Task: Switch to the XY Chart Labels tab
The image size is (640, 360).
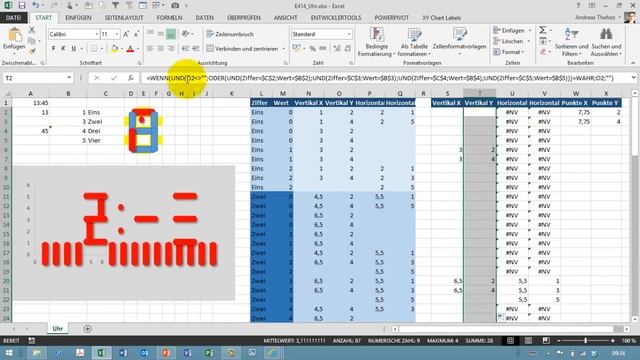Action: pos(441,18)
